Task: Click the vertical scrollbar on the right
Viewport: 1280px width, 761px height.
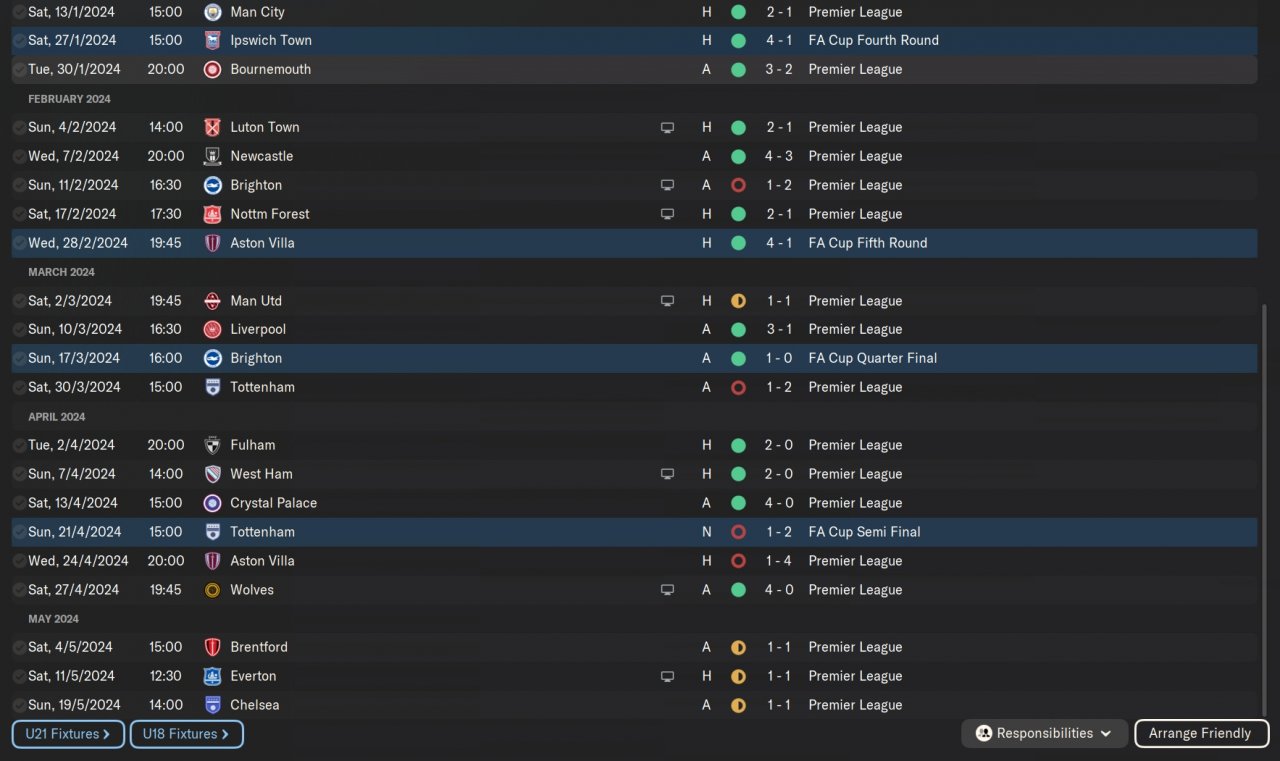Action: tap(1265, 500)
